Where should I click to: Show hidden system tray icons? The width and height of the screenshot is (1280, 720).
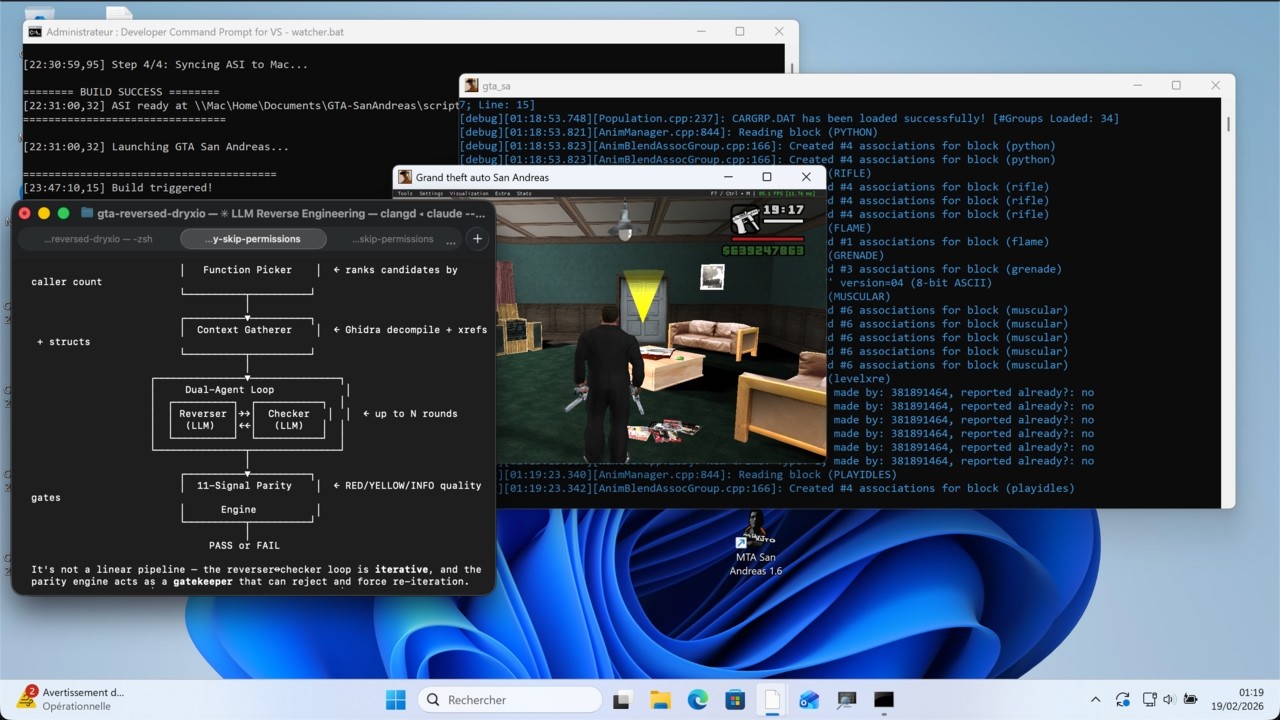[x=1096, y=700]
